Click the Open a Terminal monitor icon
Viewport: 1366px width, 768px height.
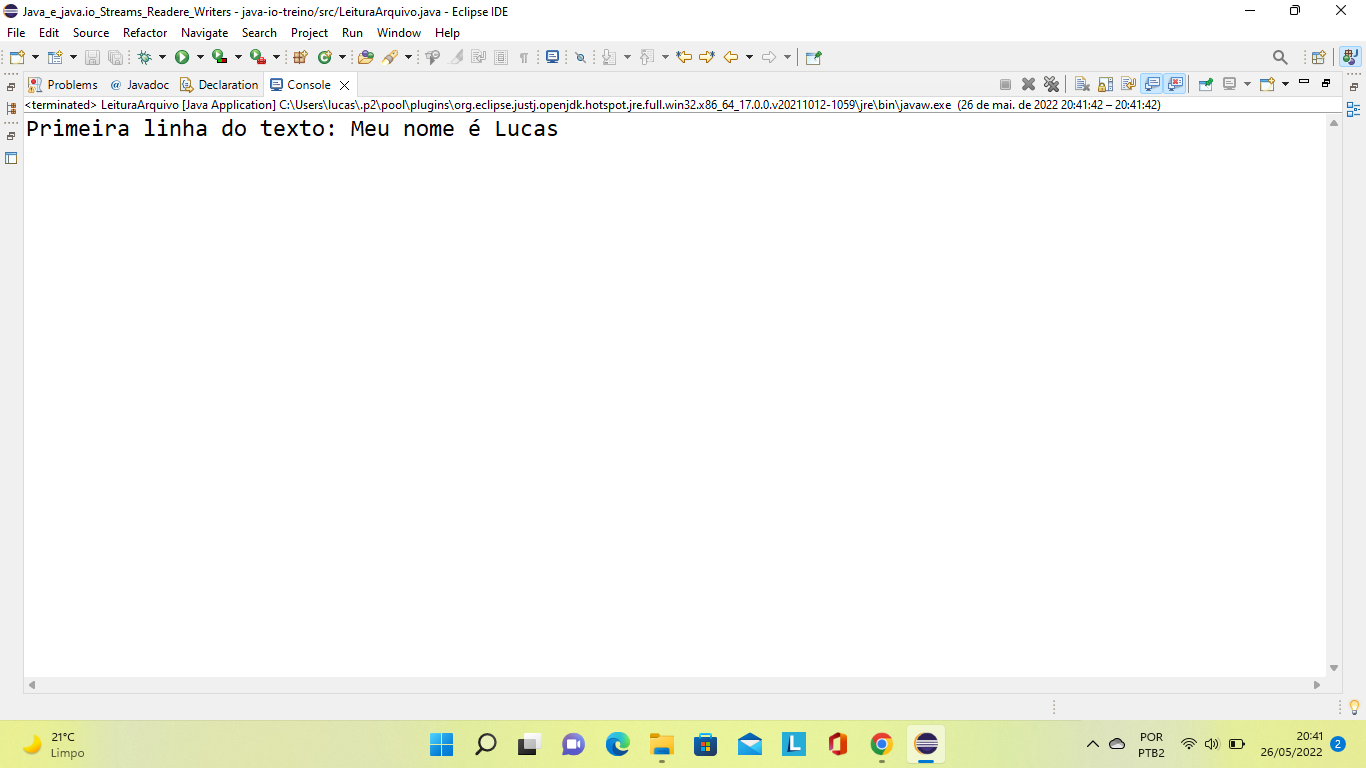tap(552, 57)
